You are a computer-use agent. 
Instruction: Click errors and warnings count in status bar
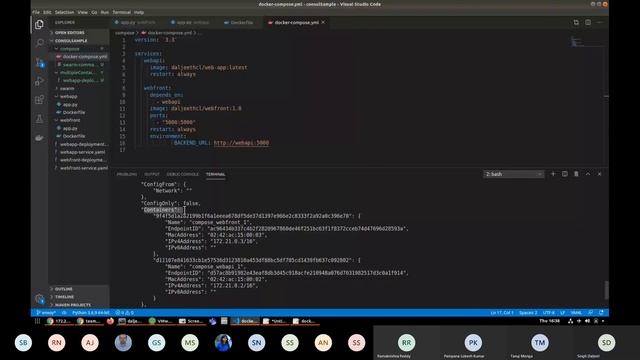(x=124, y=313)
